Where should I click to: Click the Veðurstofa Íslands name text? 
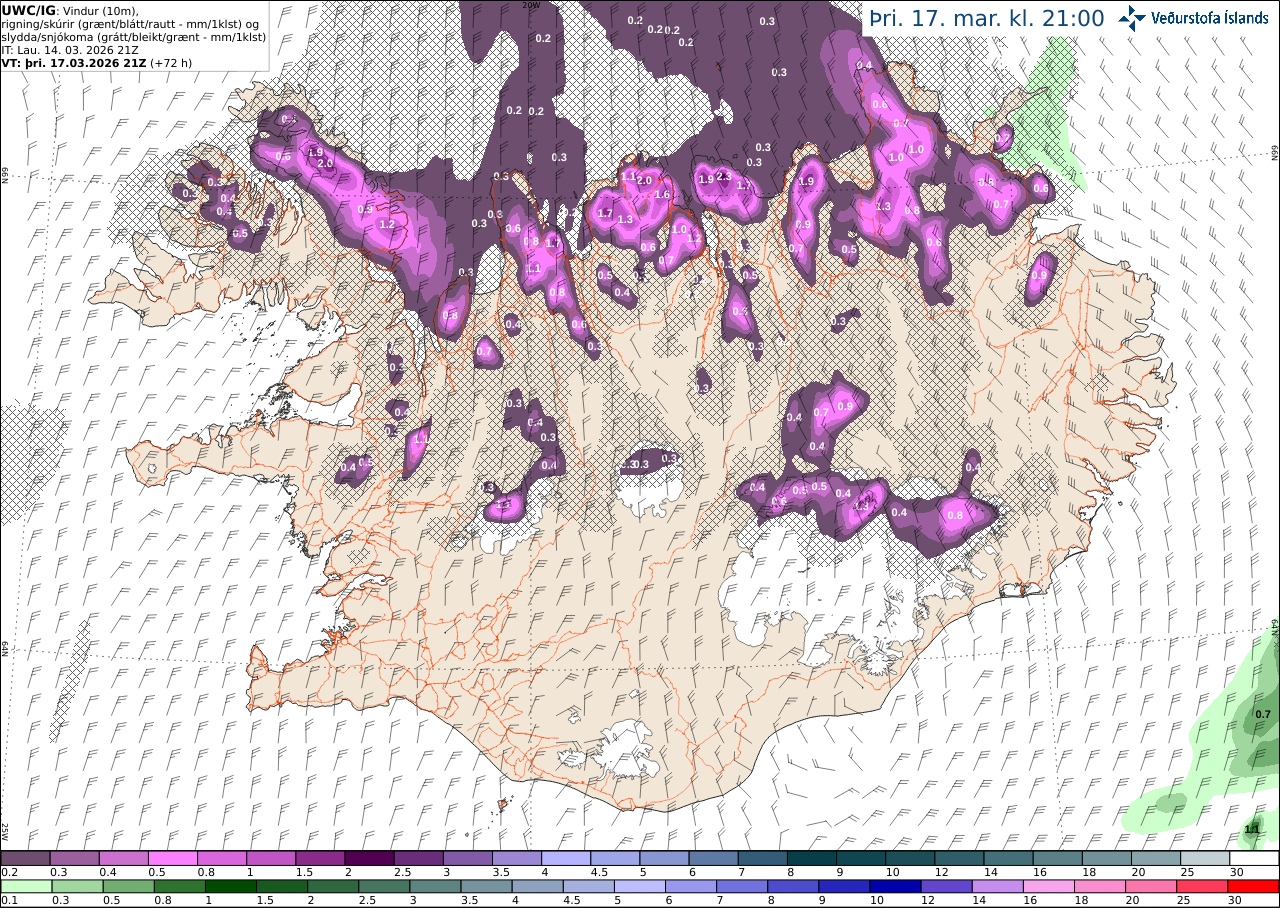click(x=1210, y=18)
